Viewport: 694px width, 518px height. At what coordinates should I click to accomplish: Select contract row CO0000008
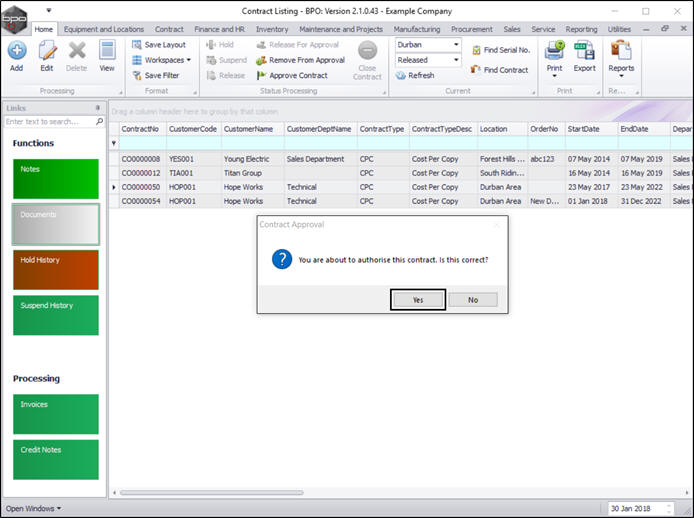pyautogui.click(x=401, y=159)
